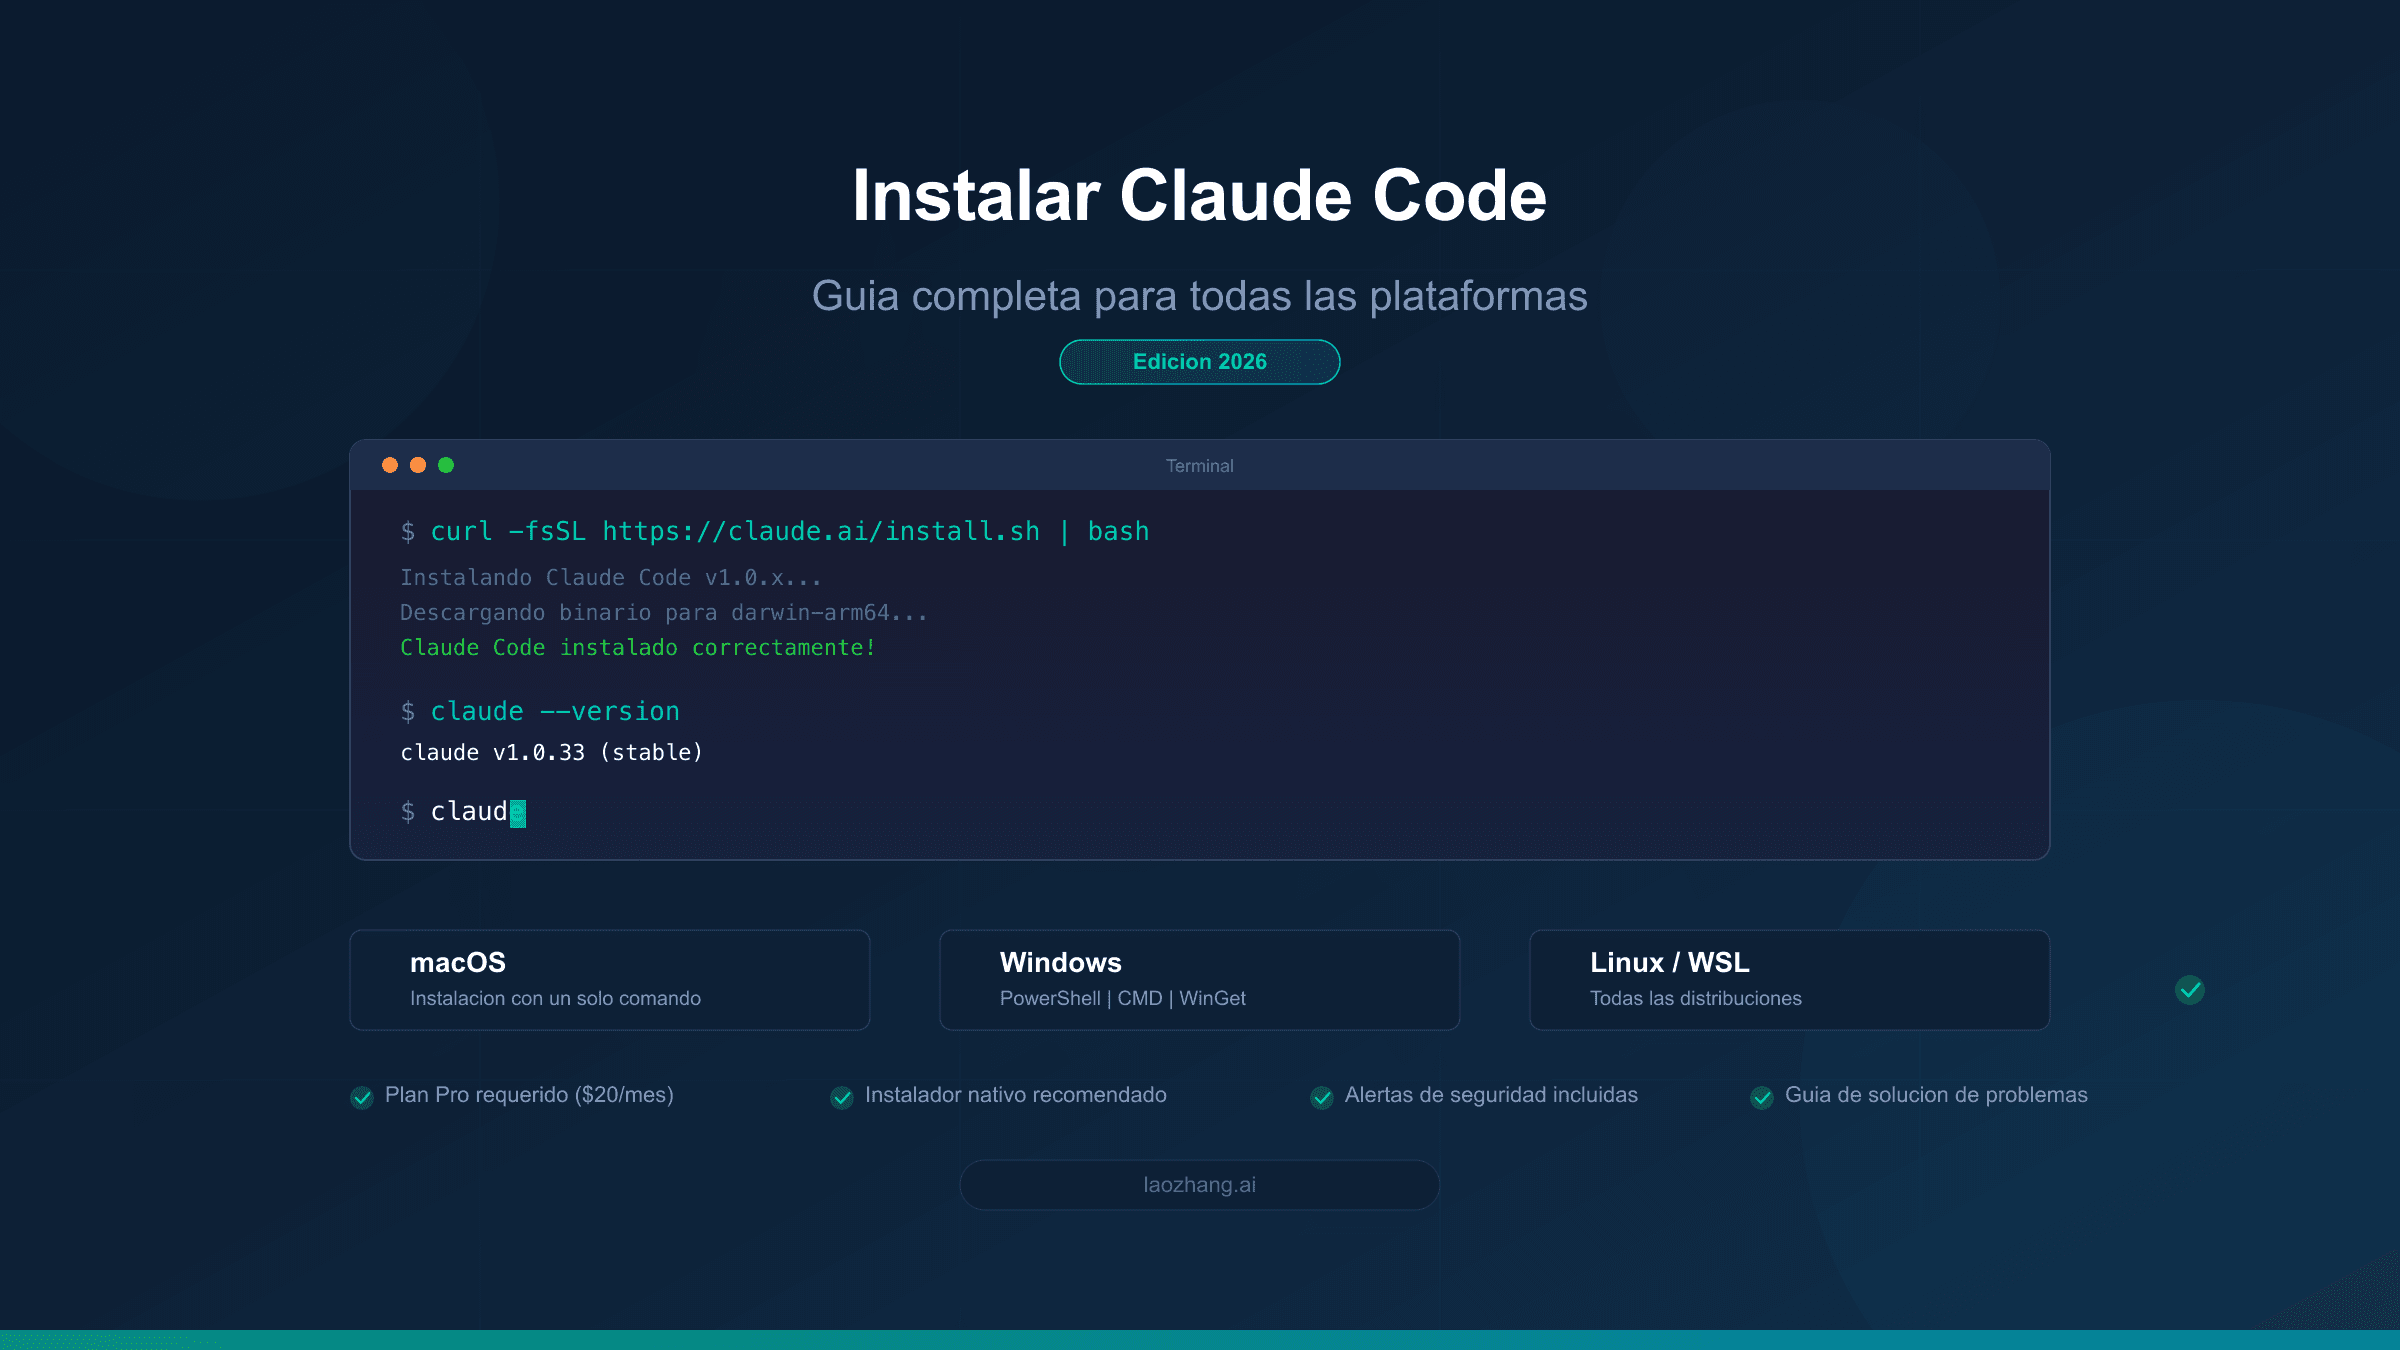Click the checkmark next to Alertas de seguridad

coord(1322,1097)
